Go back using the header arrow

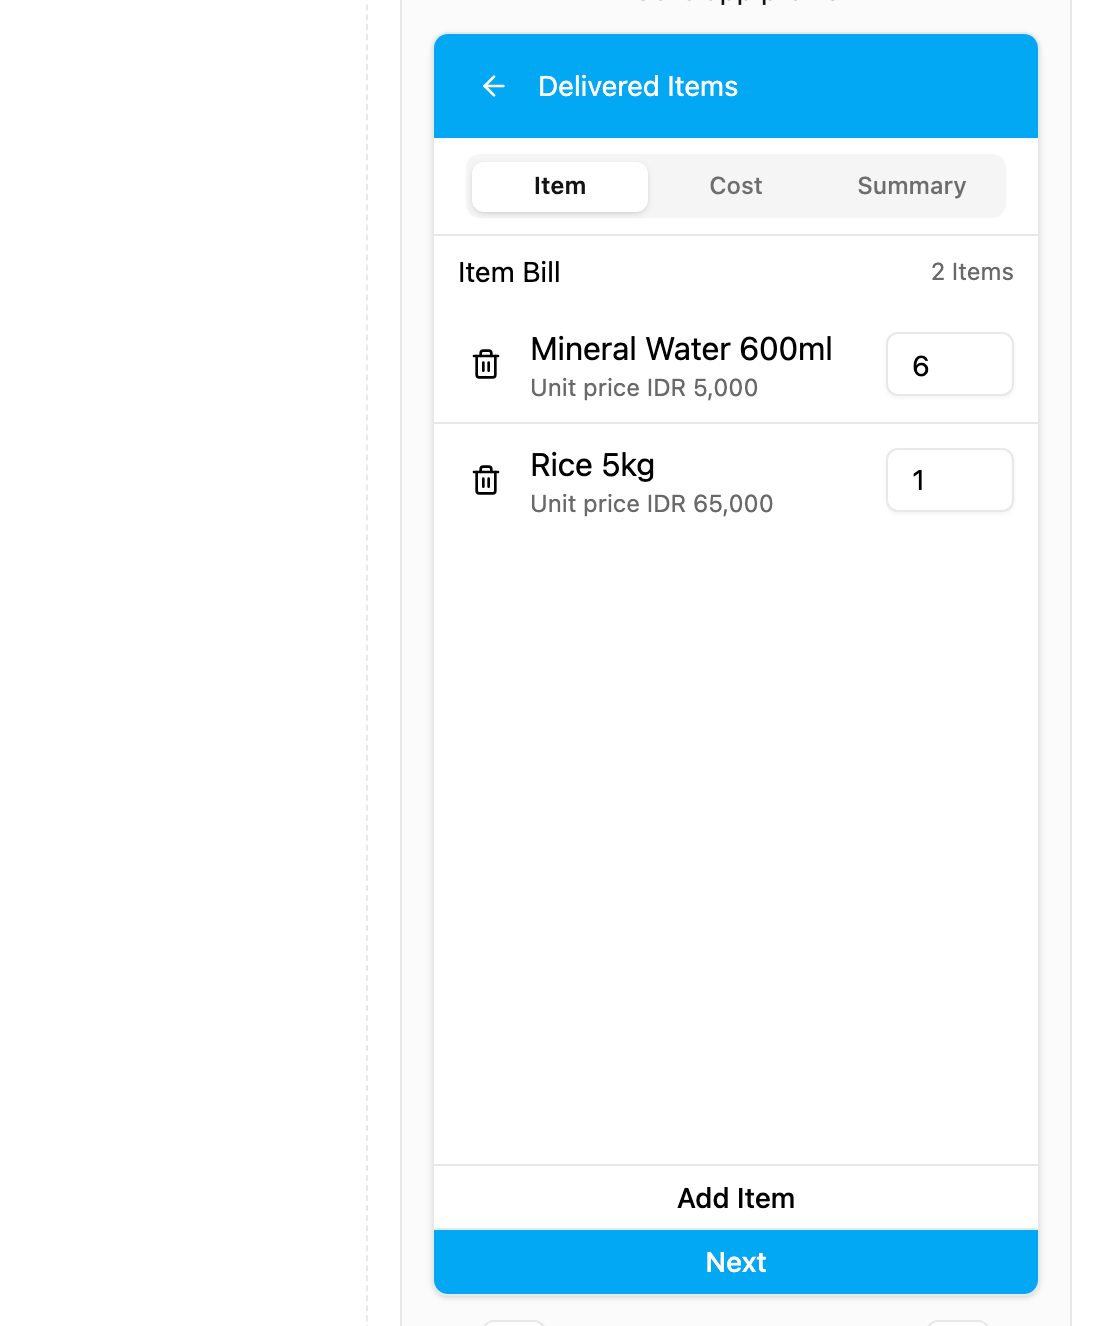[x=493, y=86]
